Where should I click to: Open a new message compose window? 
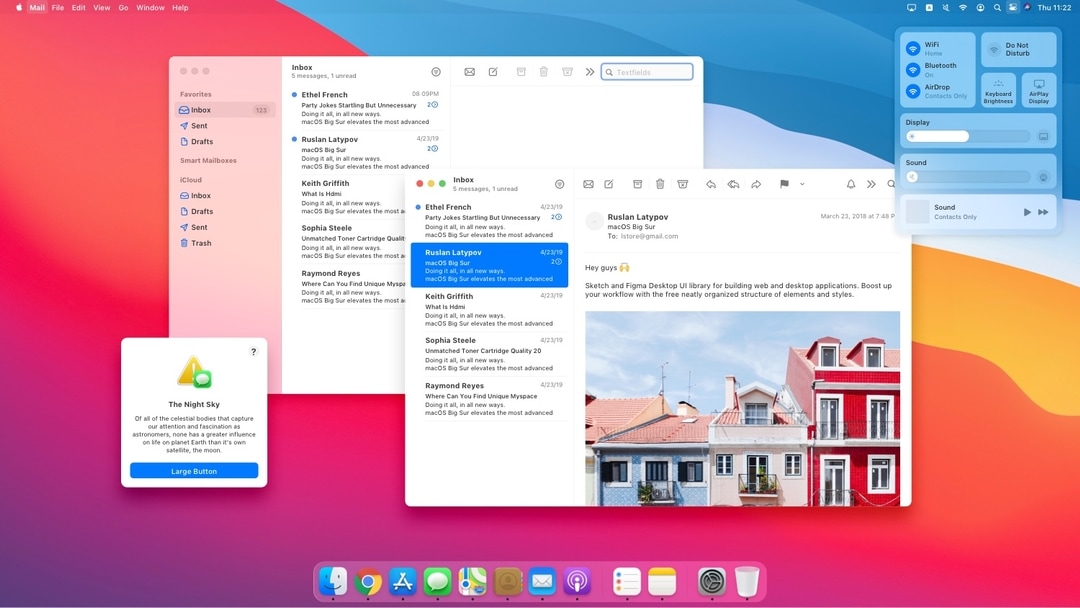tap(610, 184)
